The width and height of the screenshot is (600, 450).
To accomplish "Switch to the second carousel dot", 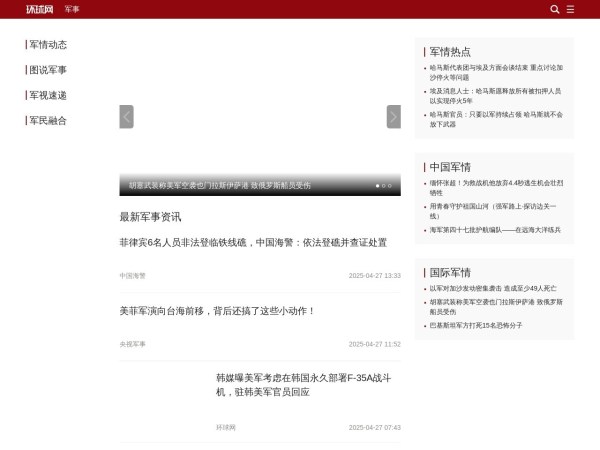I will click(384, 185).
